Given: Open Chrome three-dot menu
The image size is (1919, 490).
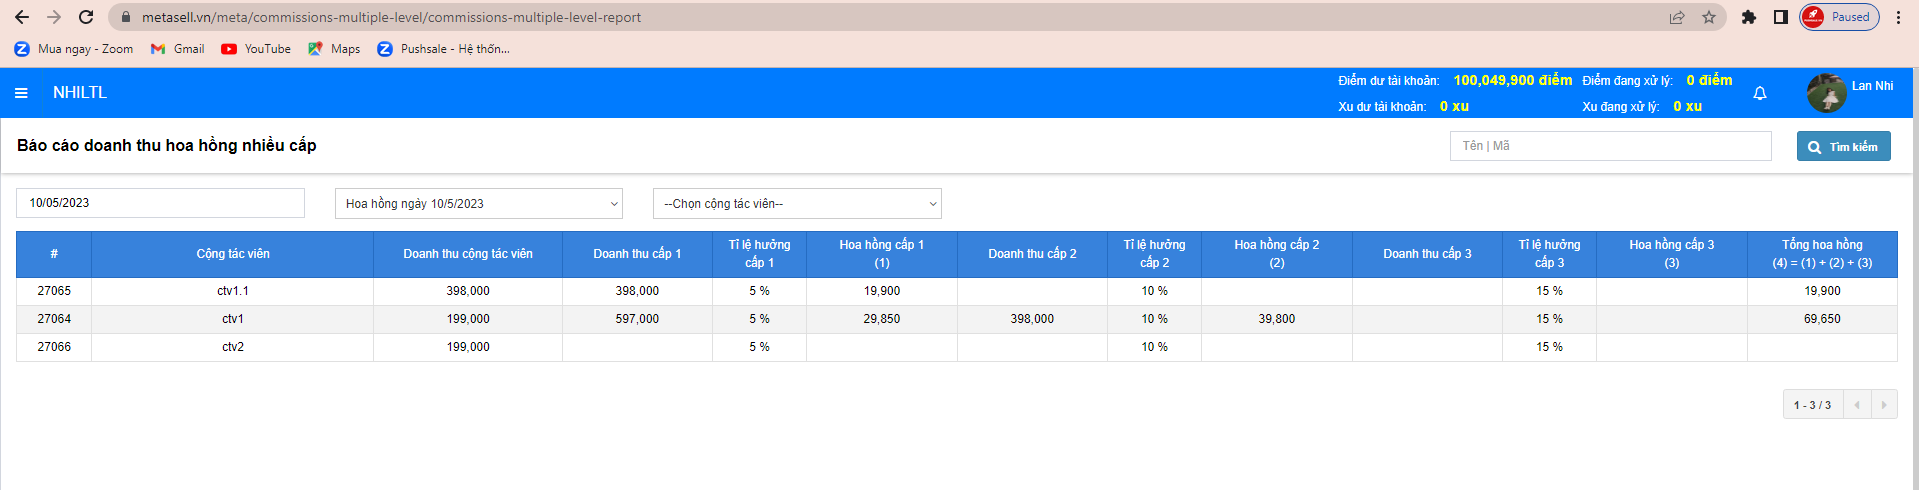Looking at the screenshot, I should pyautogui.click(x=1898, y=17).
